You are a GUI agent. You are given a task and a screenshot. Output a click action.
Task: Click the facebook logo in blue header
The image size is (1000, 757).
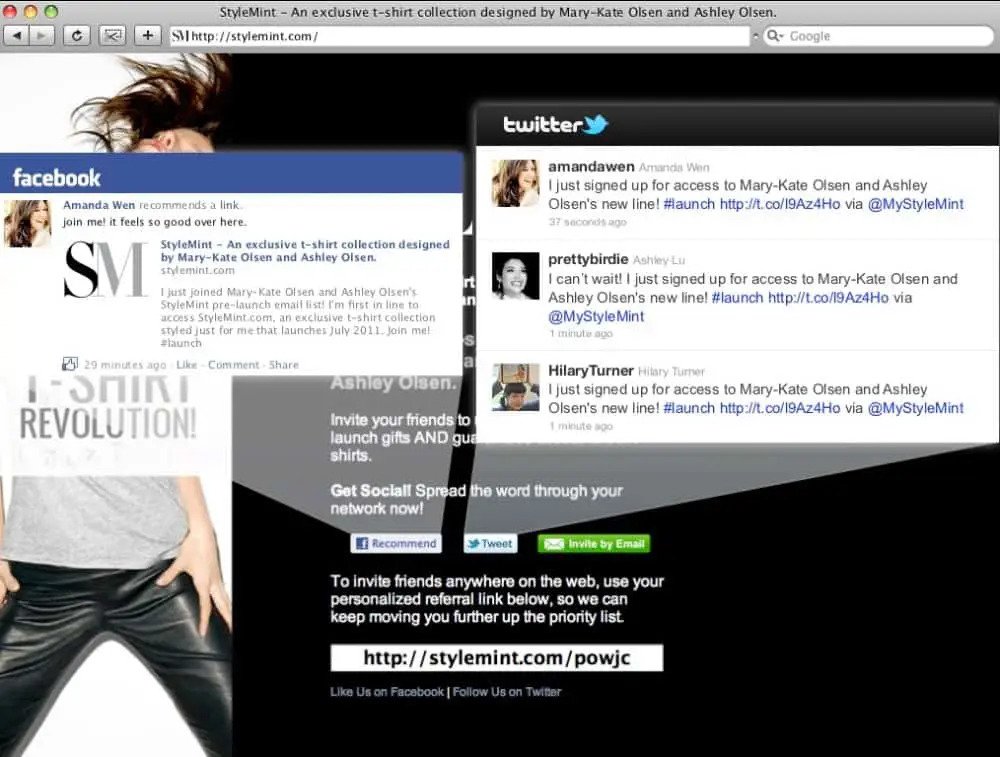click(x=57, y=177)
